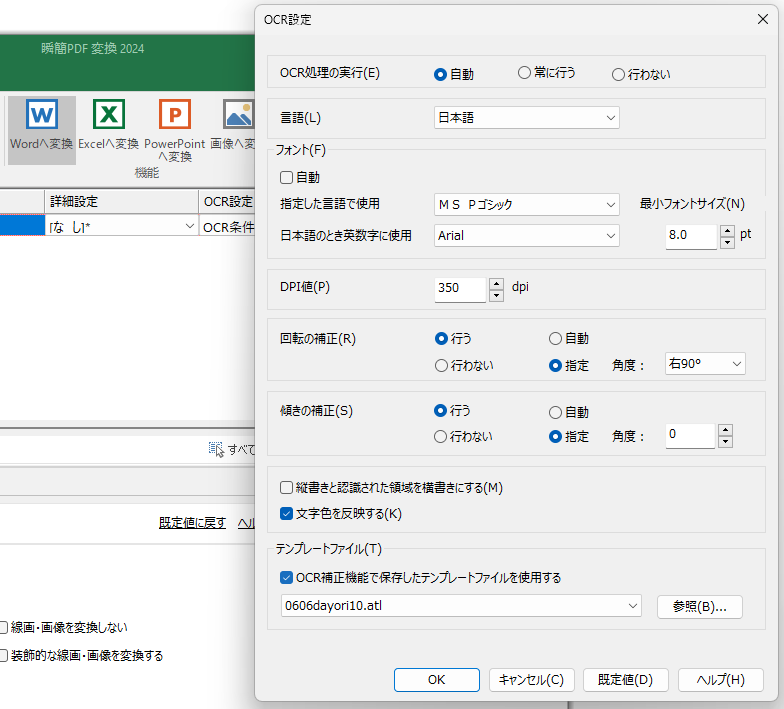The image size is (784, 709).
Task: Open the rotation angle 右90° dropdown
Action: click(x=705, y=364)
